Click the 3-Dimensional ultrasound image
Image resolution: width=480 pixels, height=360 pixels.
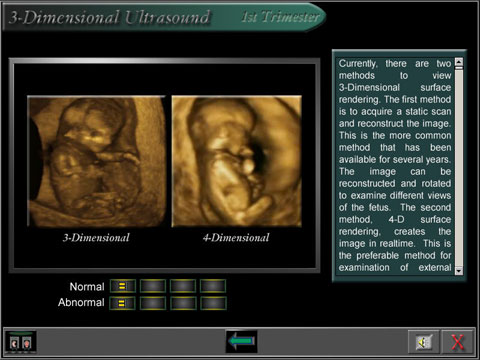tap(97, 162)
